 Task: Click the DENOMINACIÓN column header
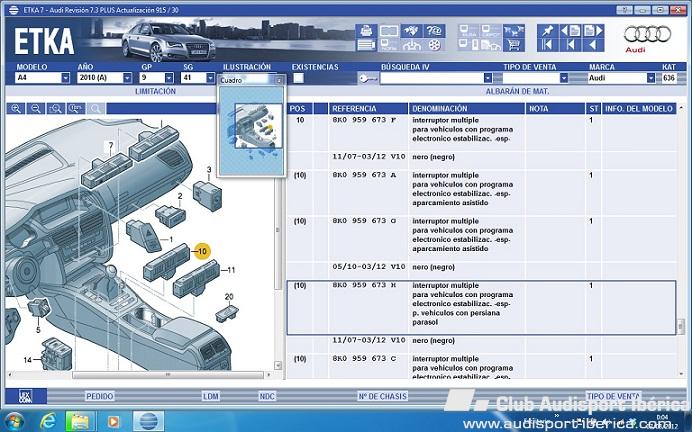coord(467,109)
